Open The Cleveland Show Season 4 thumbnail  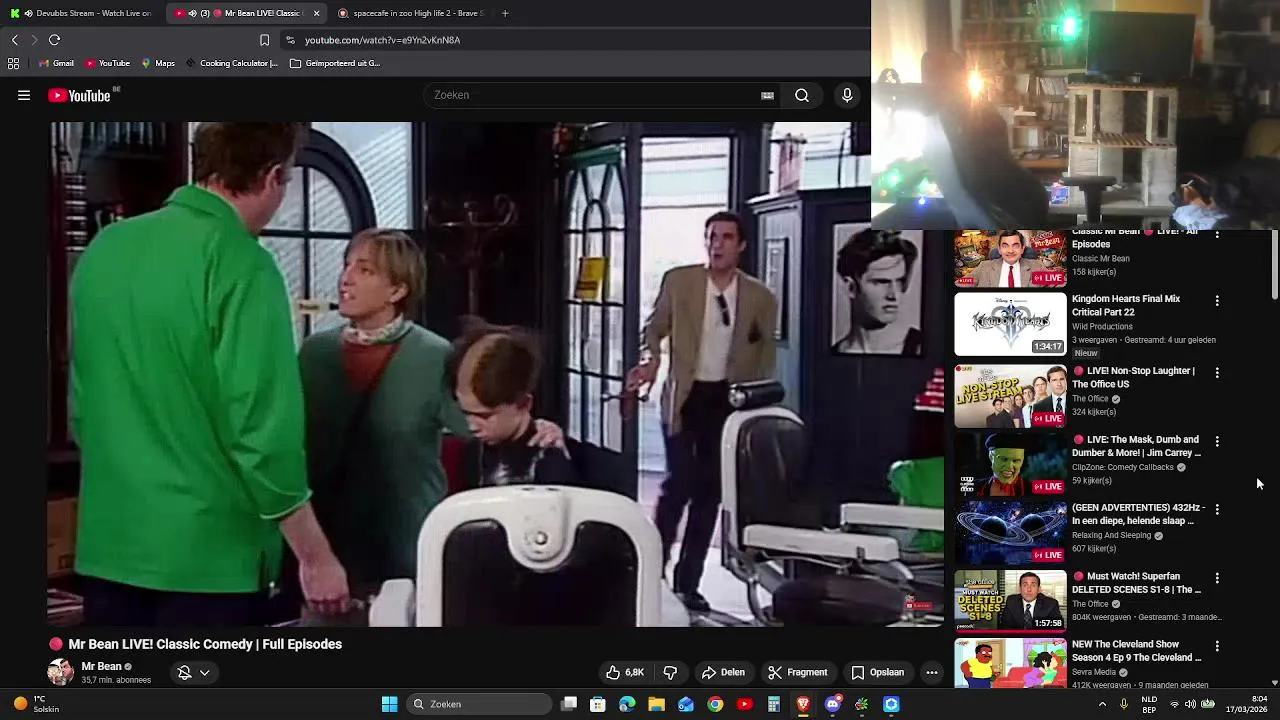(1010, 664)
